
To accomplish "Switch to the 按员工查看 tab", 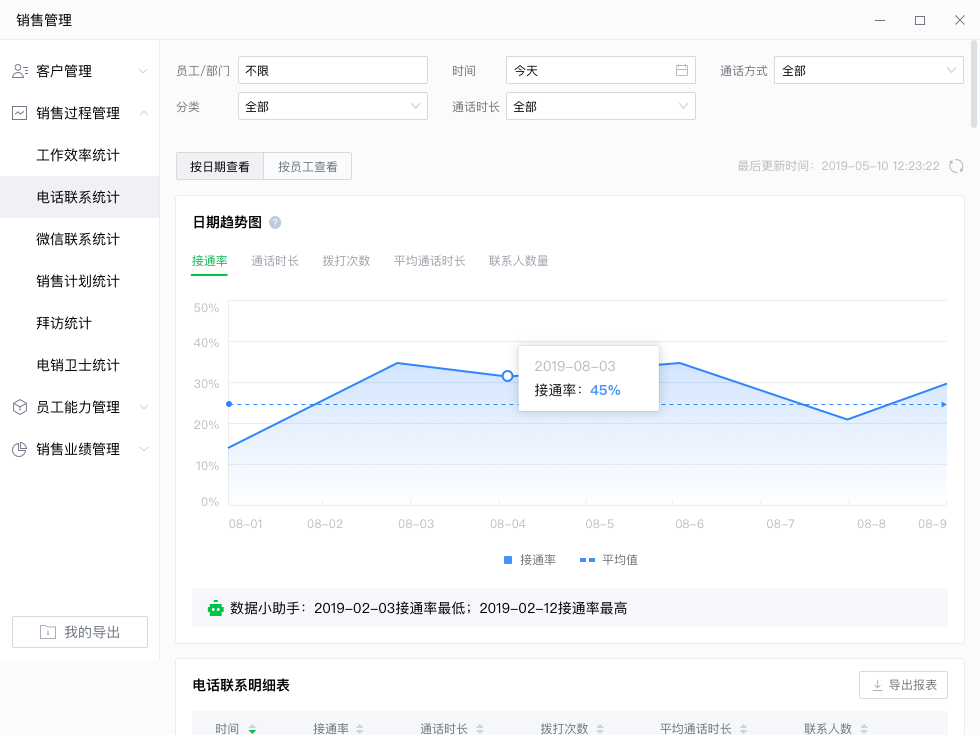I will tap(307, 166).
